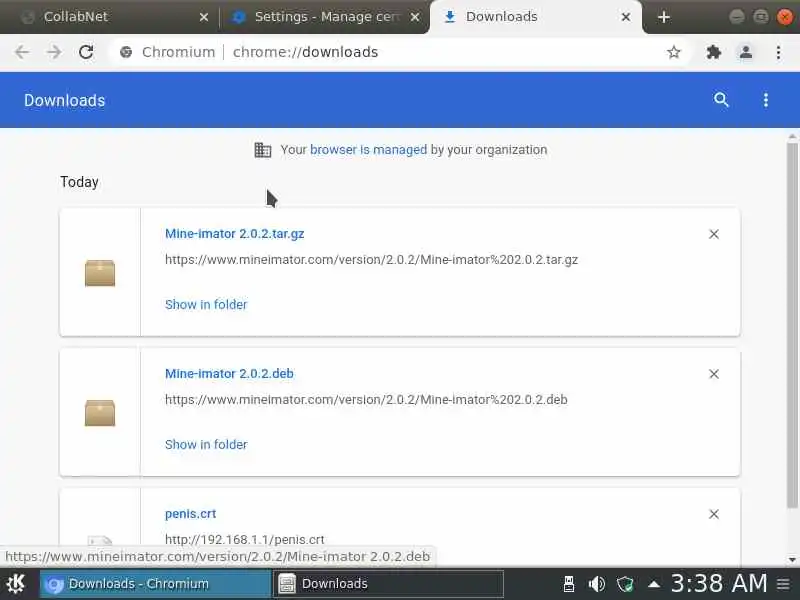Viewport: 800px width, 600px height.
Task: Open the Chromium three-dot browser menu
Action: pos(778,52)
